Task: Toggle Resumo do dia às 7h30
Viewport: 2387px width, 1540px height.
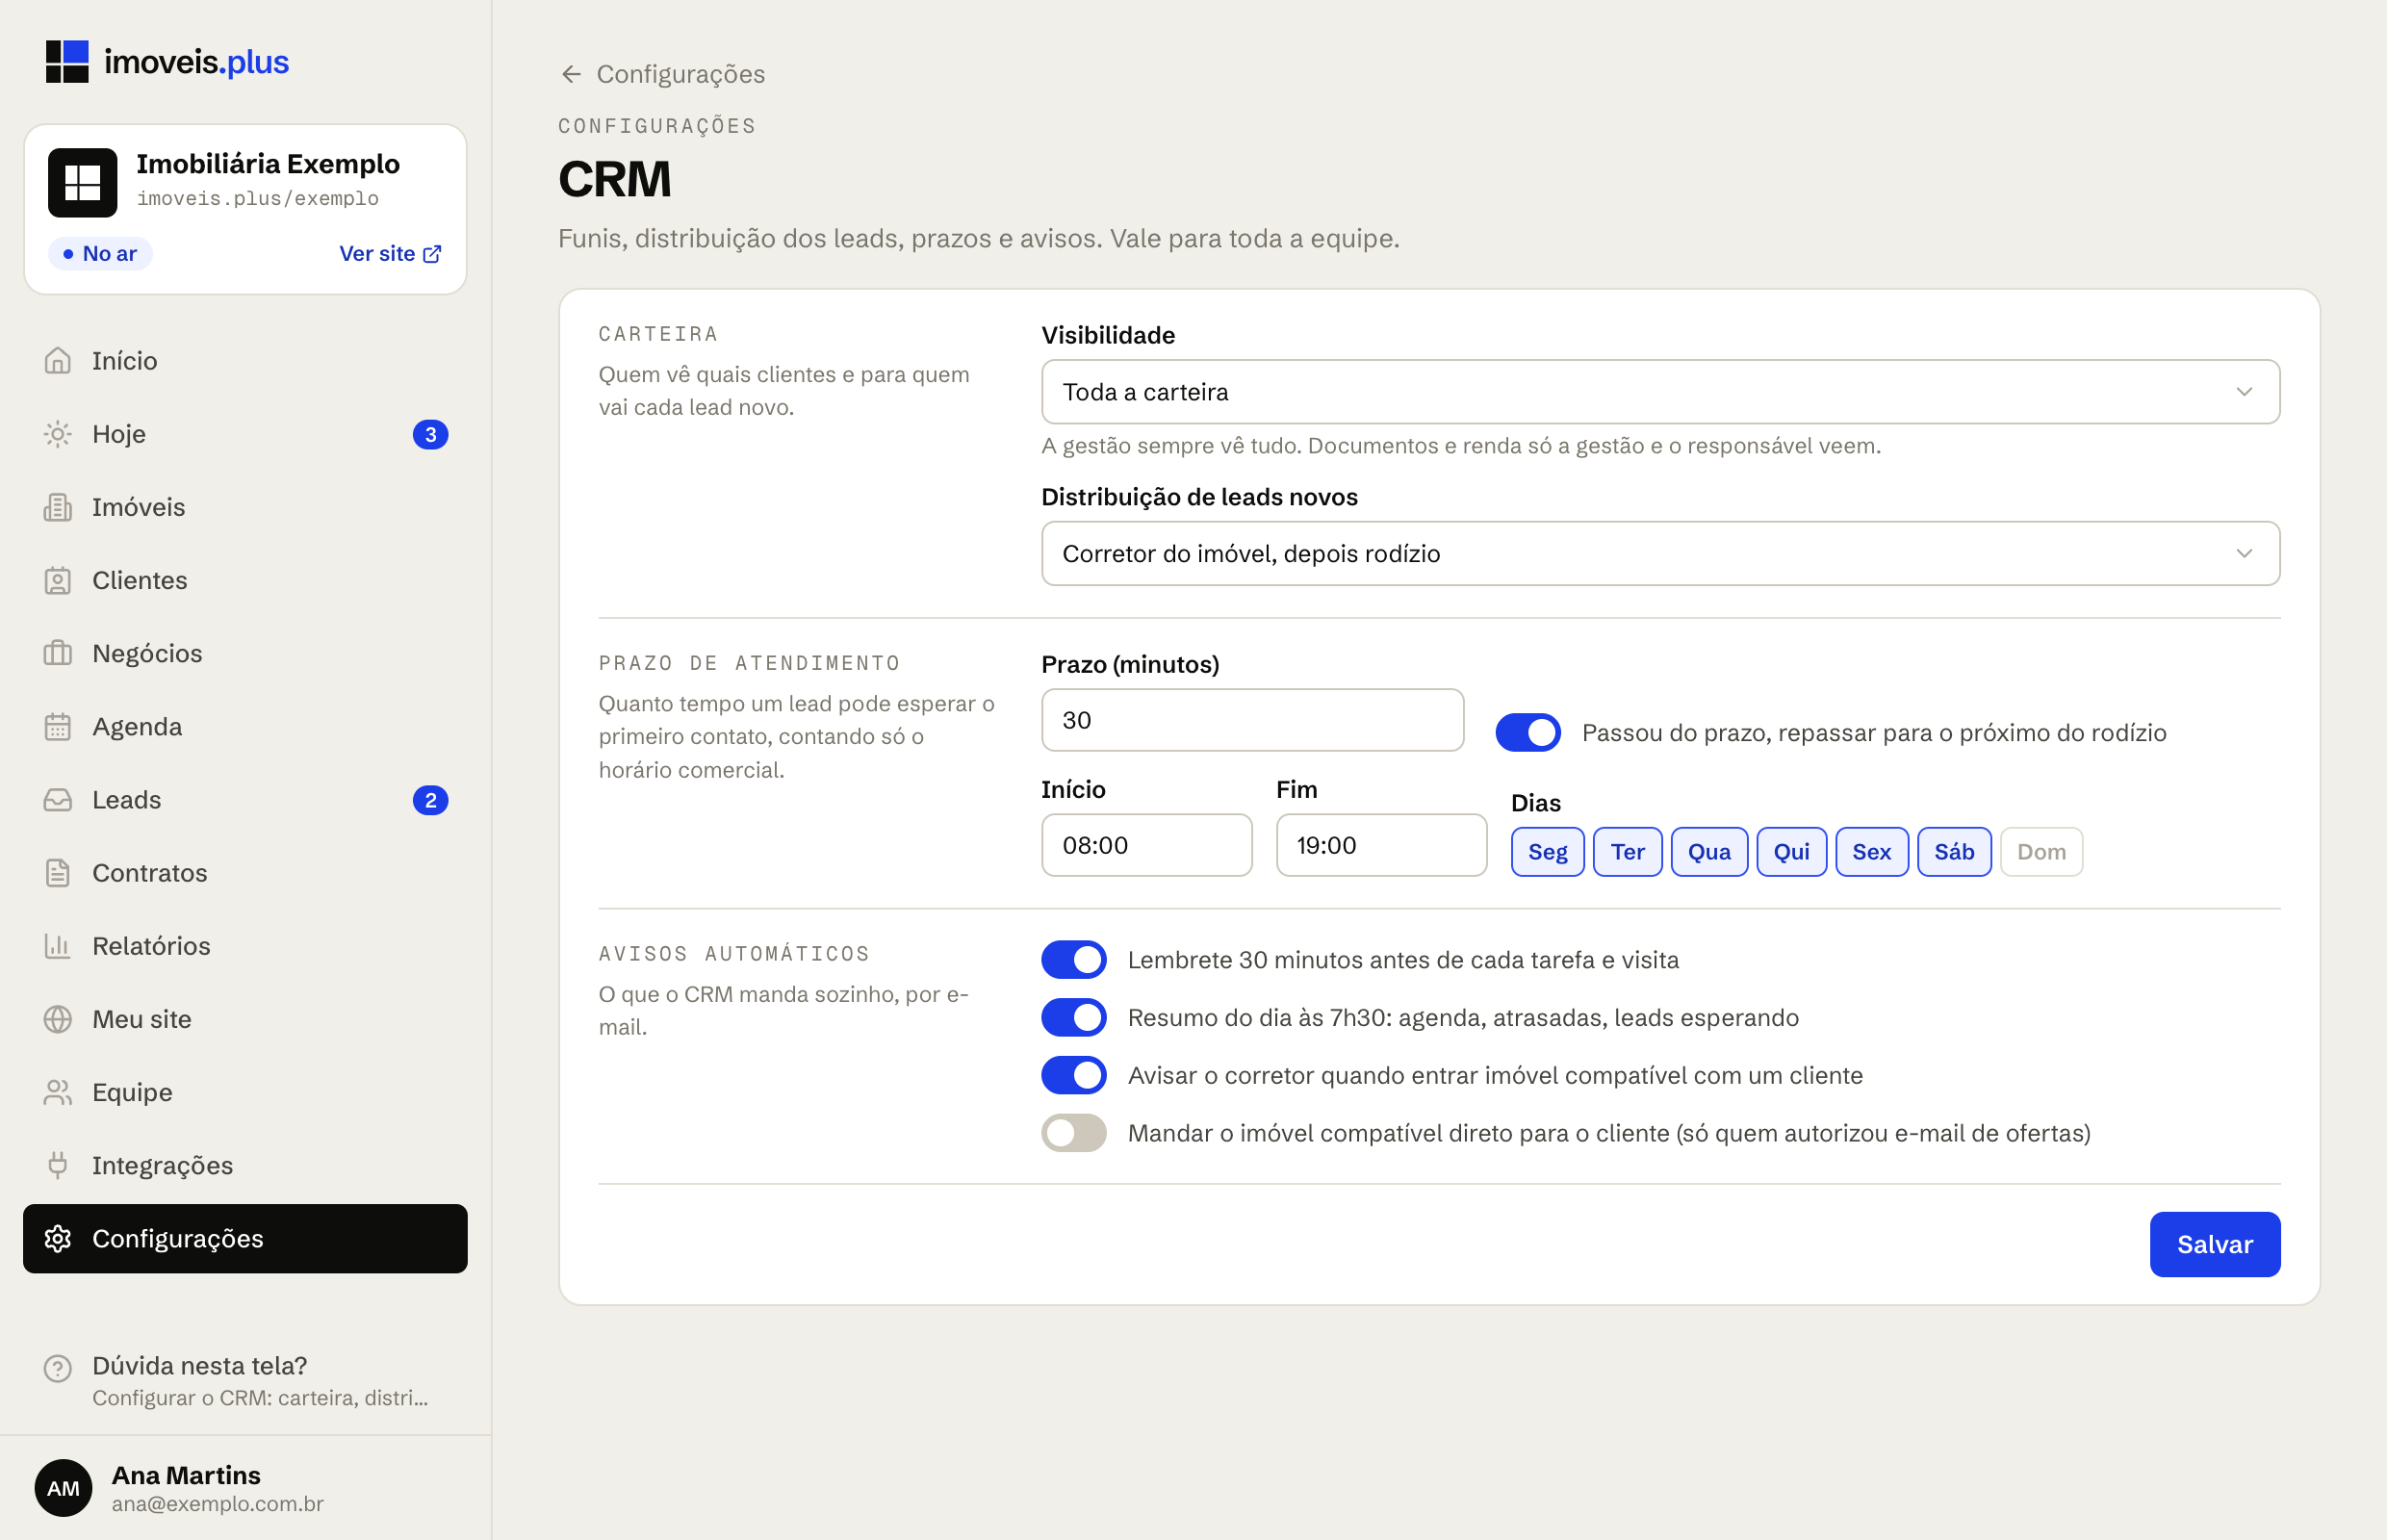Action: click(1074, 1018)
